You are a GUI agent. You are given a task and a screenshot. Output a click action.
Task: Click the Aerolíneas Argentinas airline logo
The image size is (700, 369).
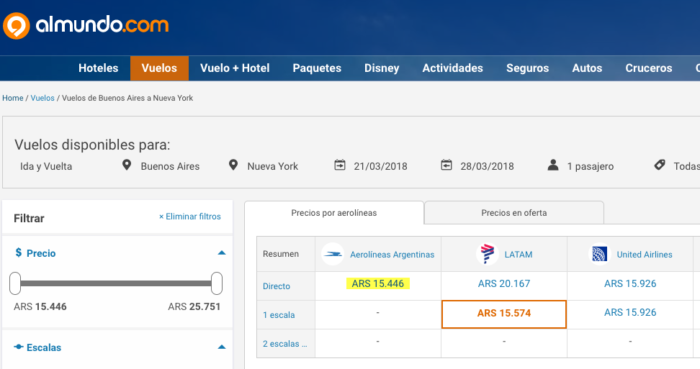click(333, 254)
